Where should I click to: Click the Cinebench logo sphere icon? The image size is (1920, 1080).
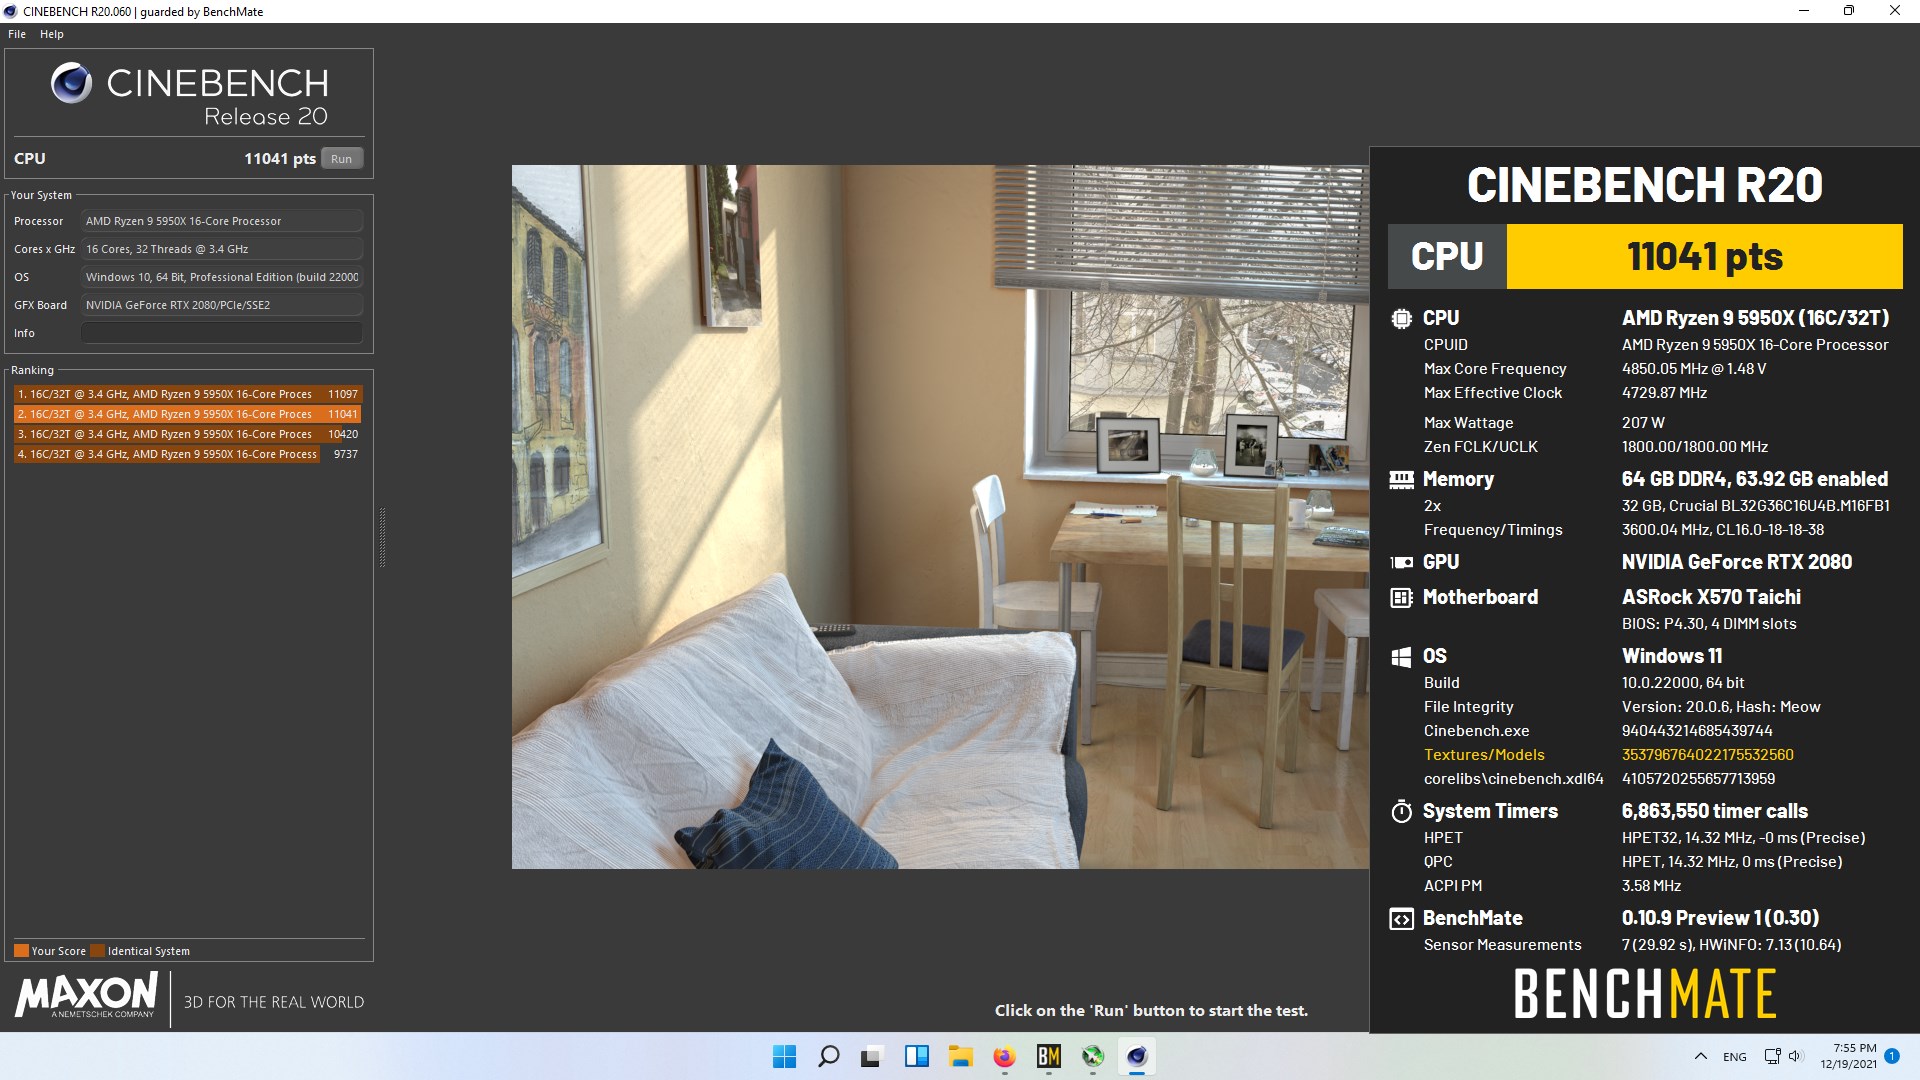click(x=71, y=83)
